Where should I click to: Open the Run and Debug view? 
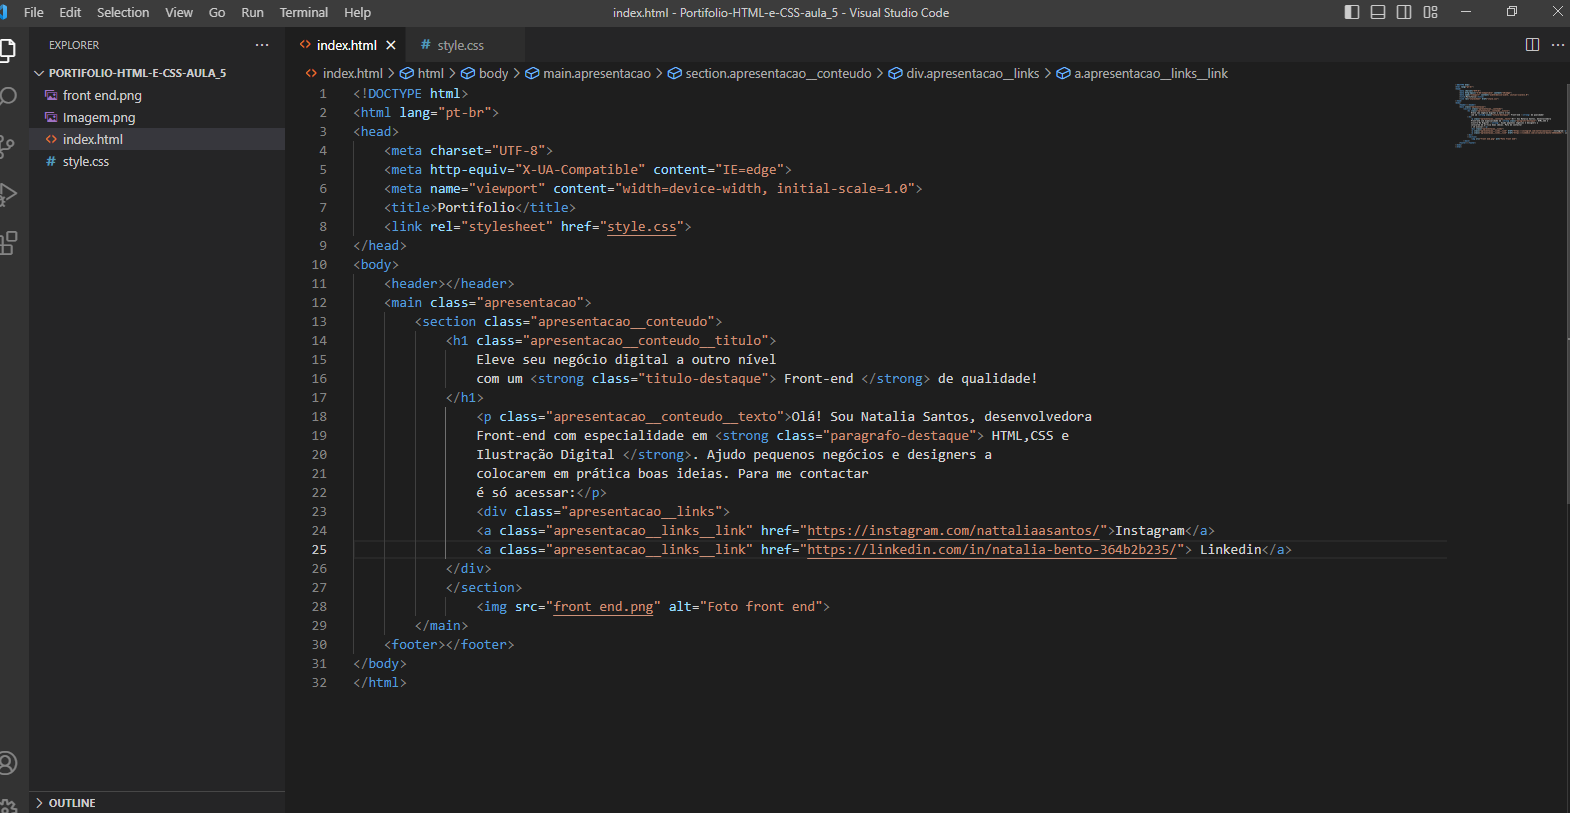(7, 194)
